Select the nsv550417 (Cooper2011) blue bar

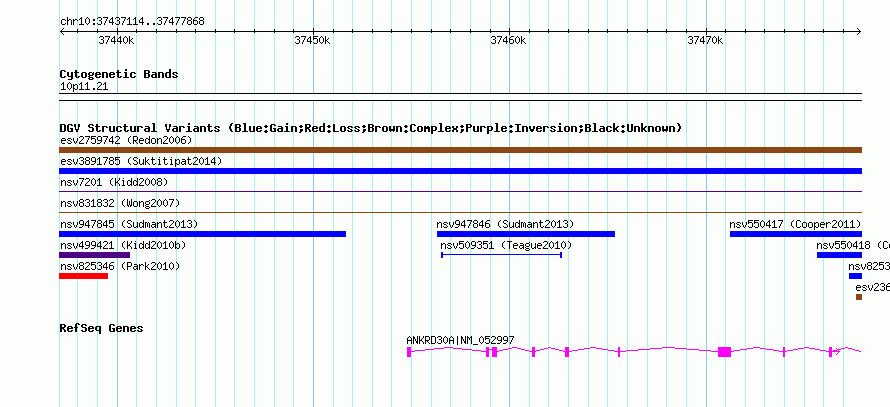click(796, 234)
